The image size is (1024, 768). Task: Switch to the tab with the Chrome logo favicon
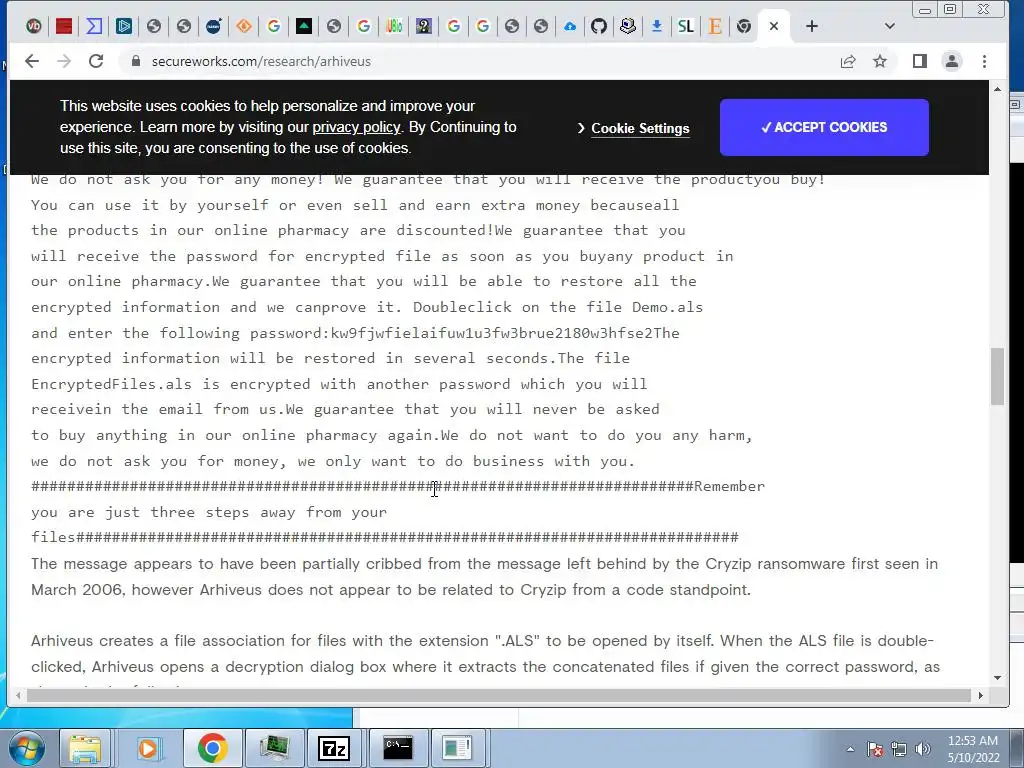pos(744,26)
